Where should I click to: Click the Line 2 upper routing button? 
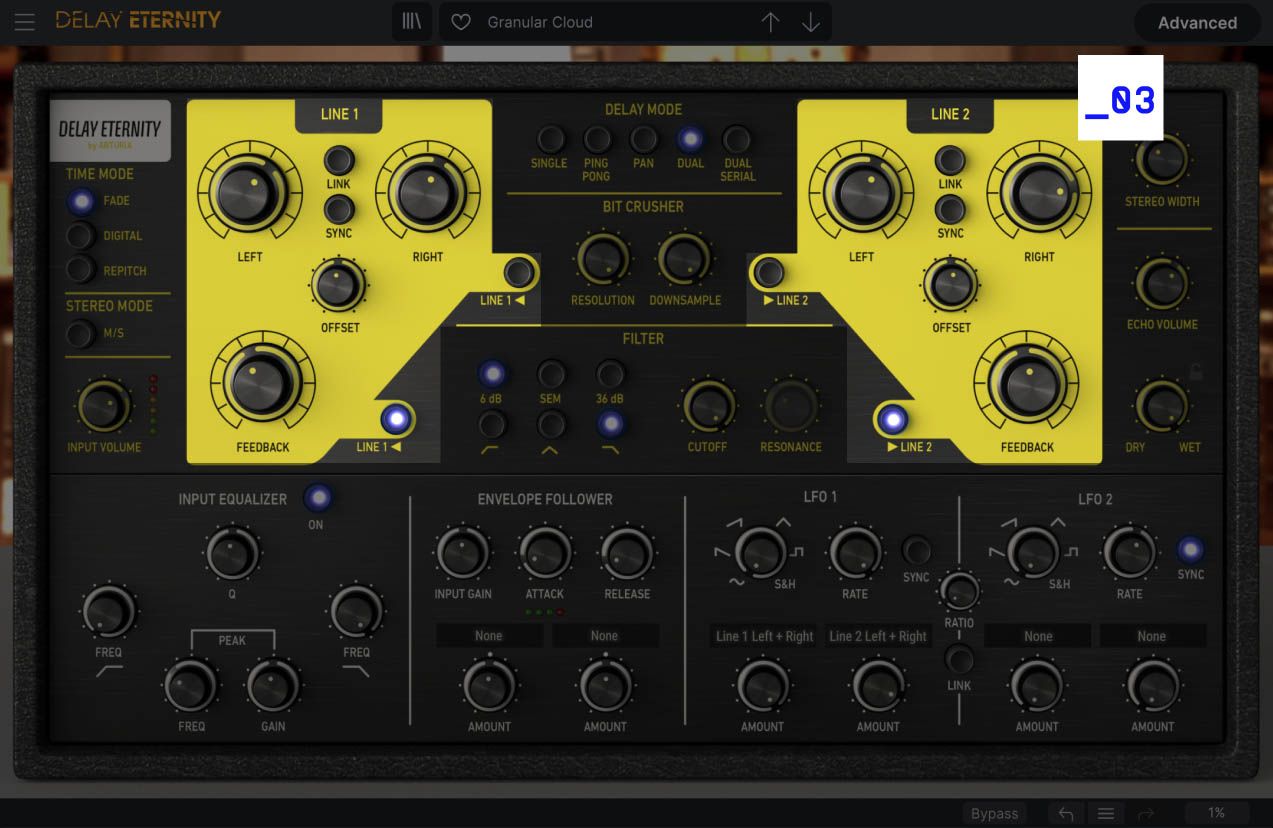pos(769,272)
